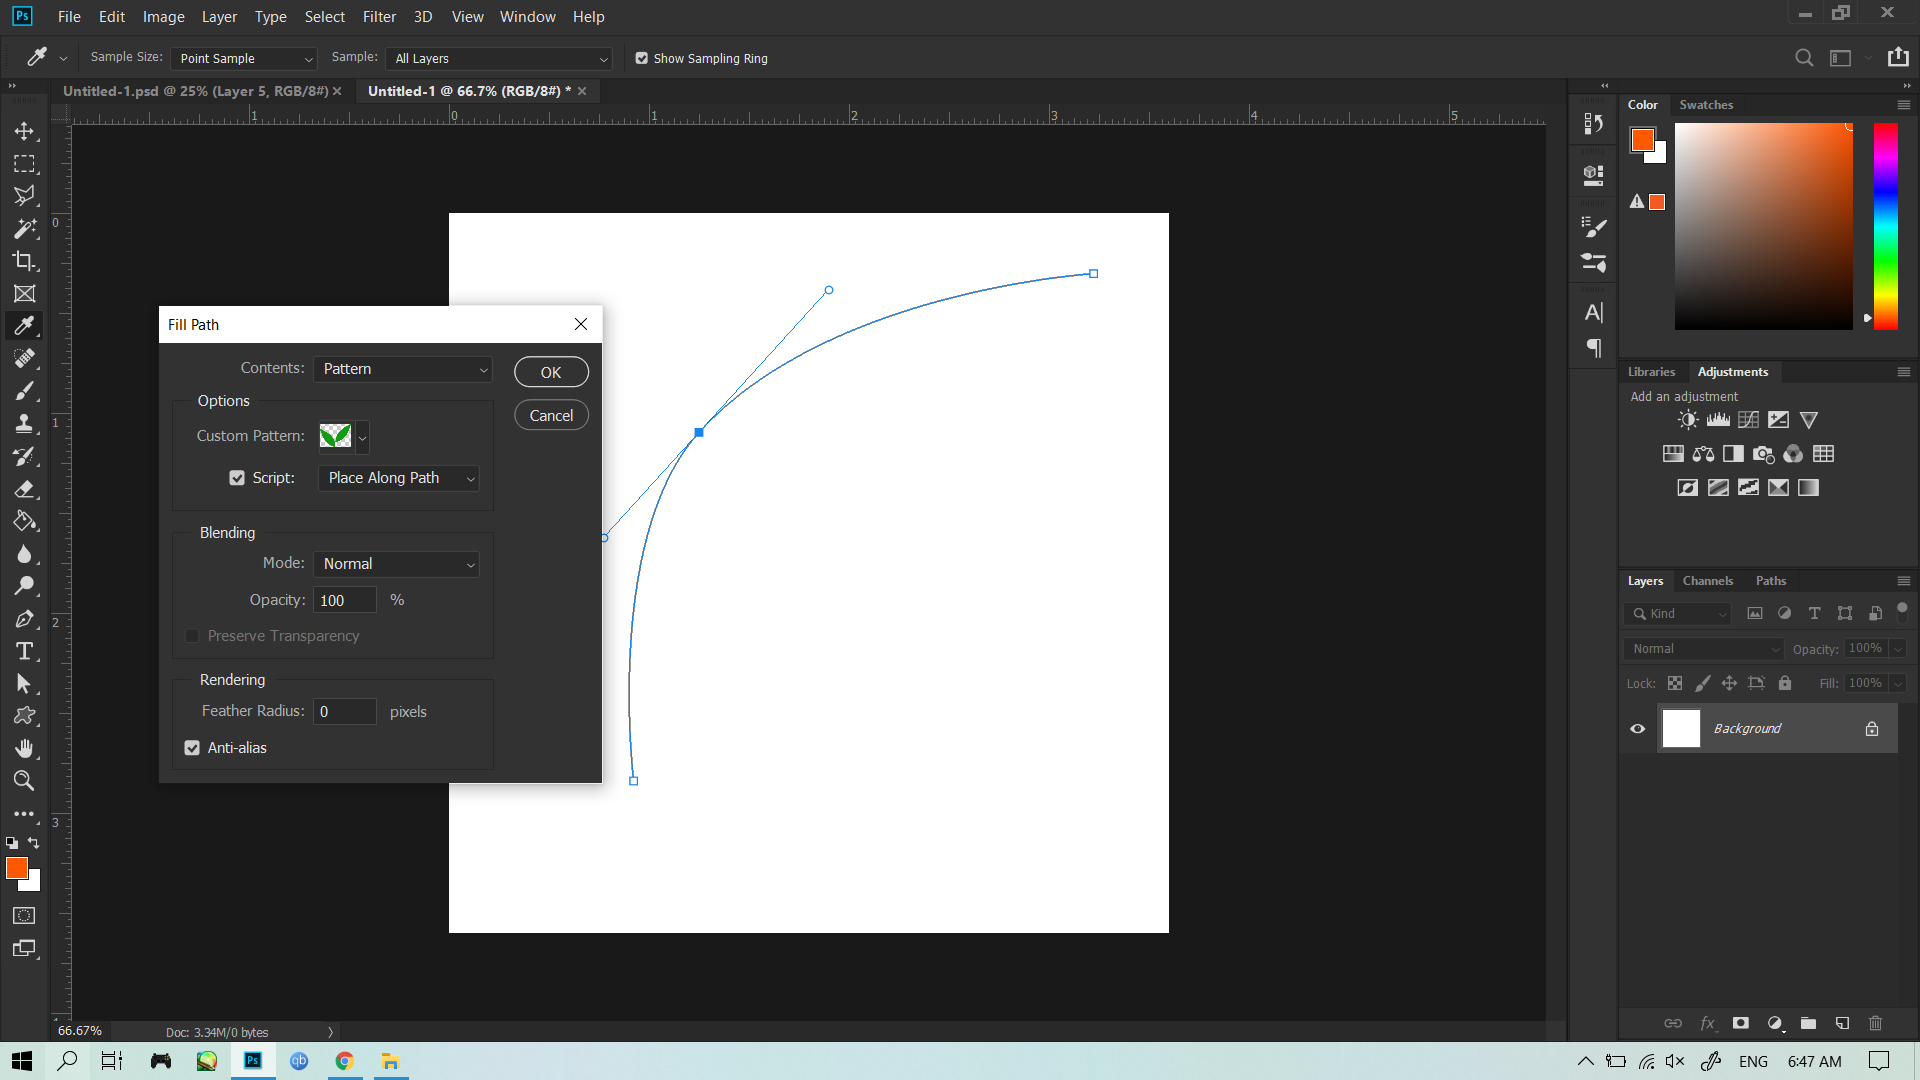Select the Eraser tool

point(25,489)
